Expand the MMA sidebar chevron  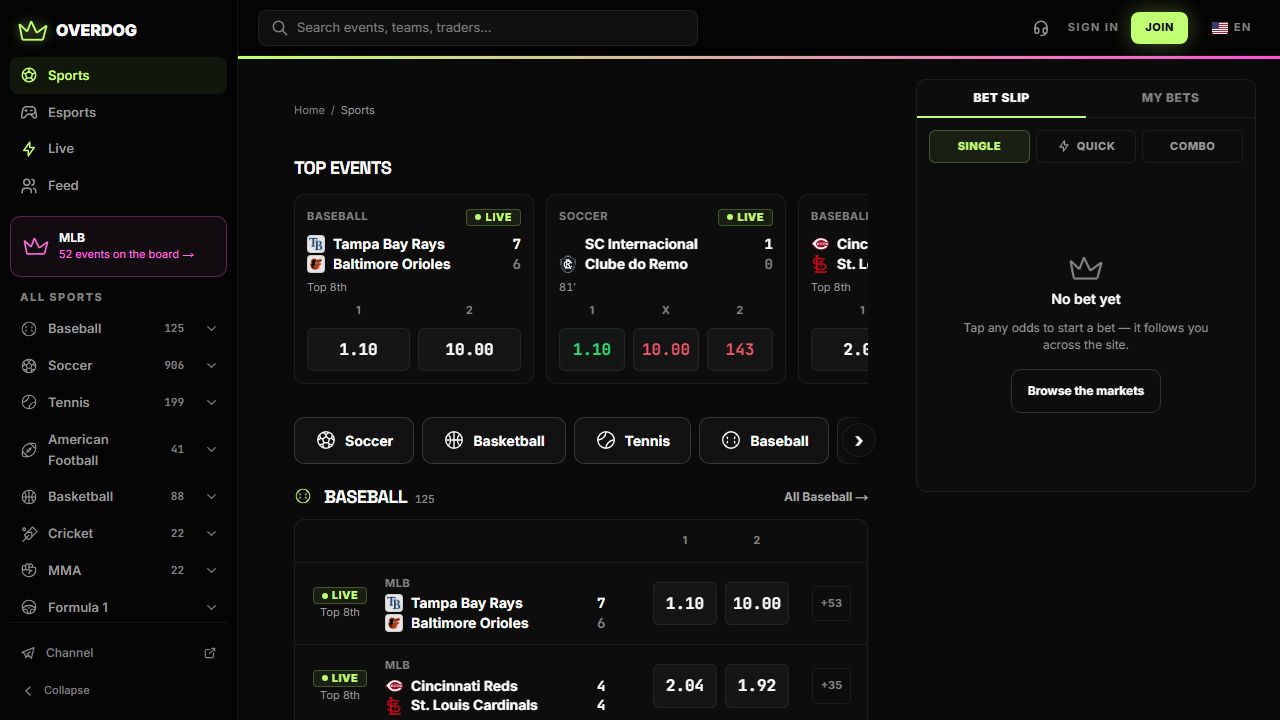(211, 570)
